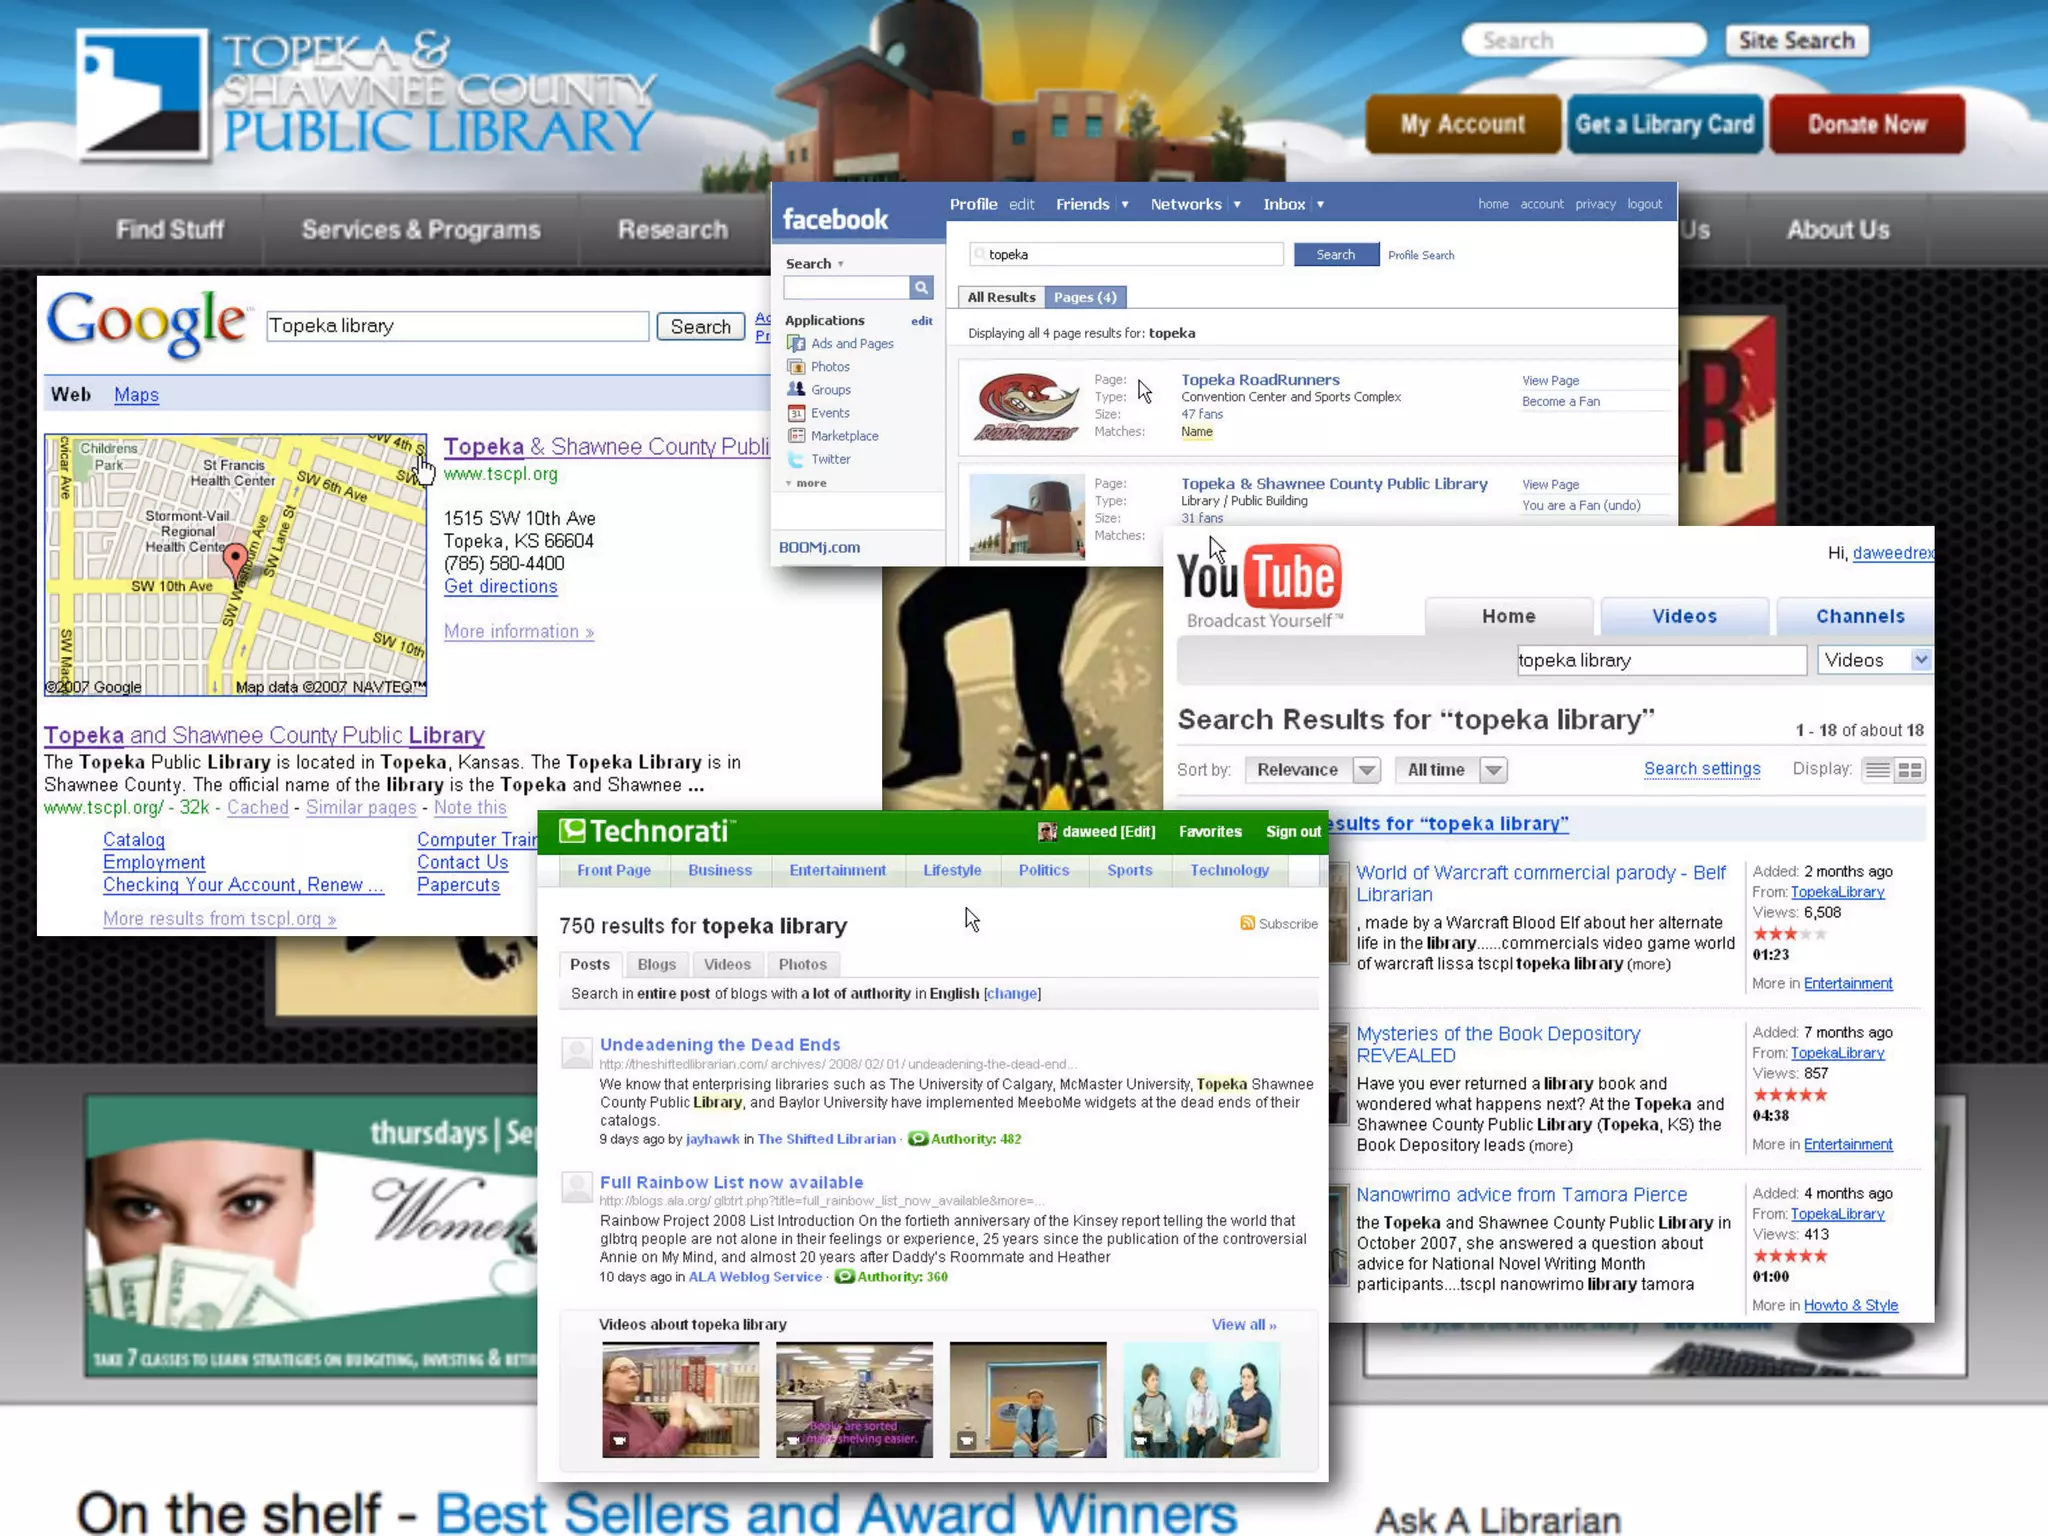Click the Groups icon in Facebook sidebar
Viewport: 2048px width, 1536px height.
click(796, 390)
